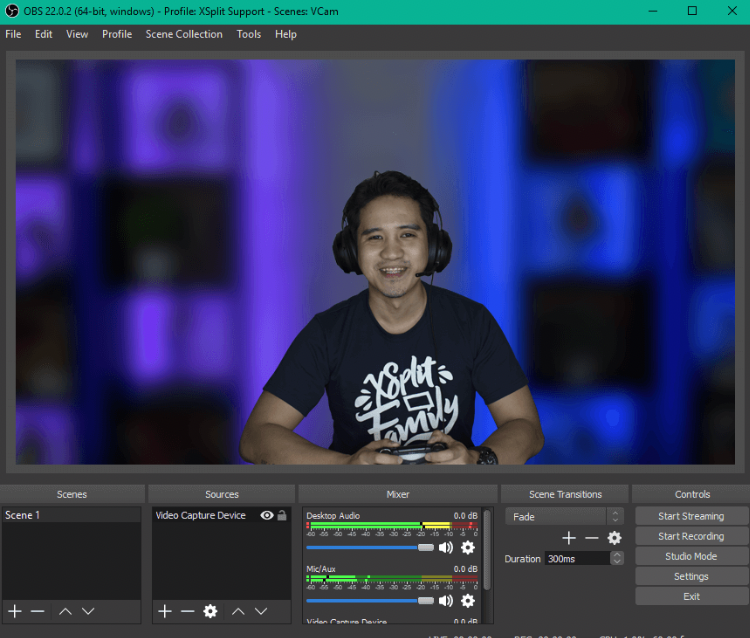Move scene down in Scenes list
Viewport: 750px width, 638px height.
click(88, 611)
